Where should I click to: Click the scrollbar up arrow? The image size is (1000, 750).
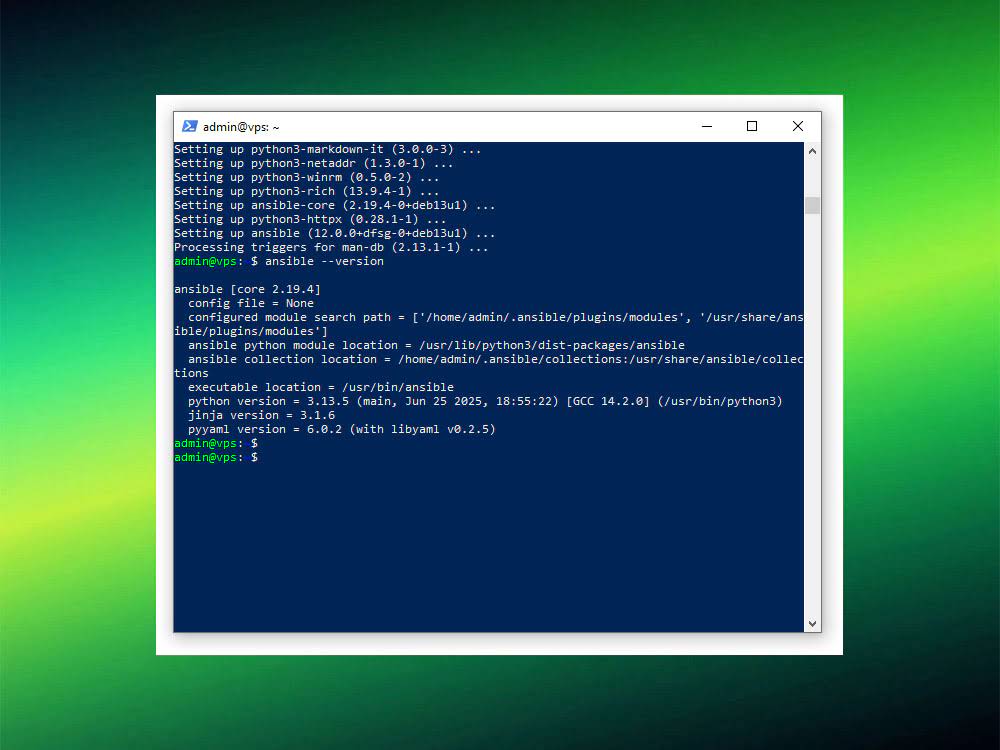tap(812, 150)
